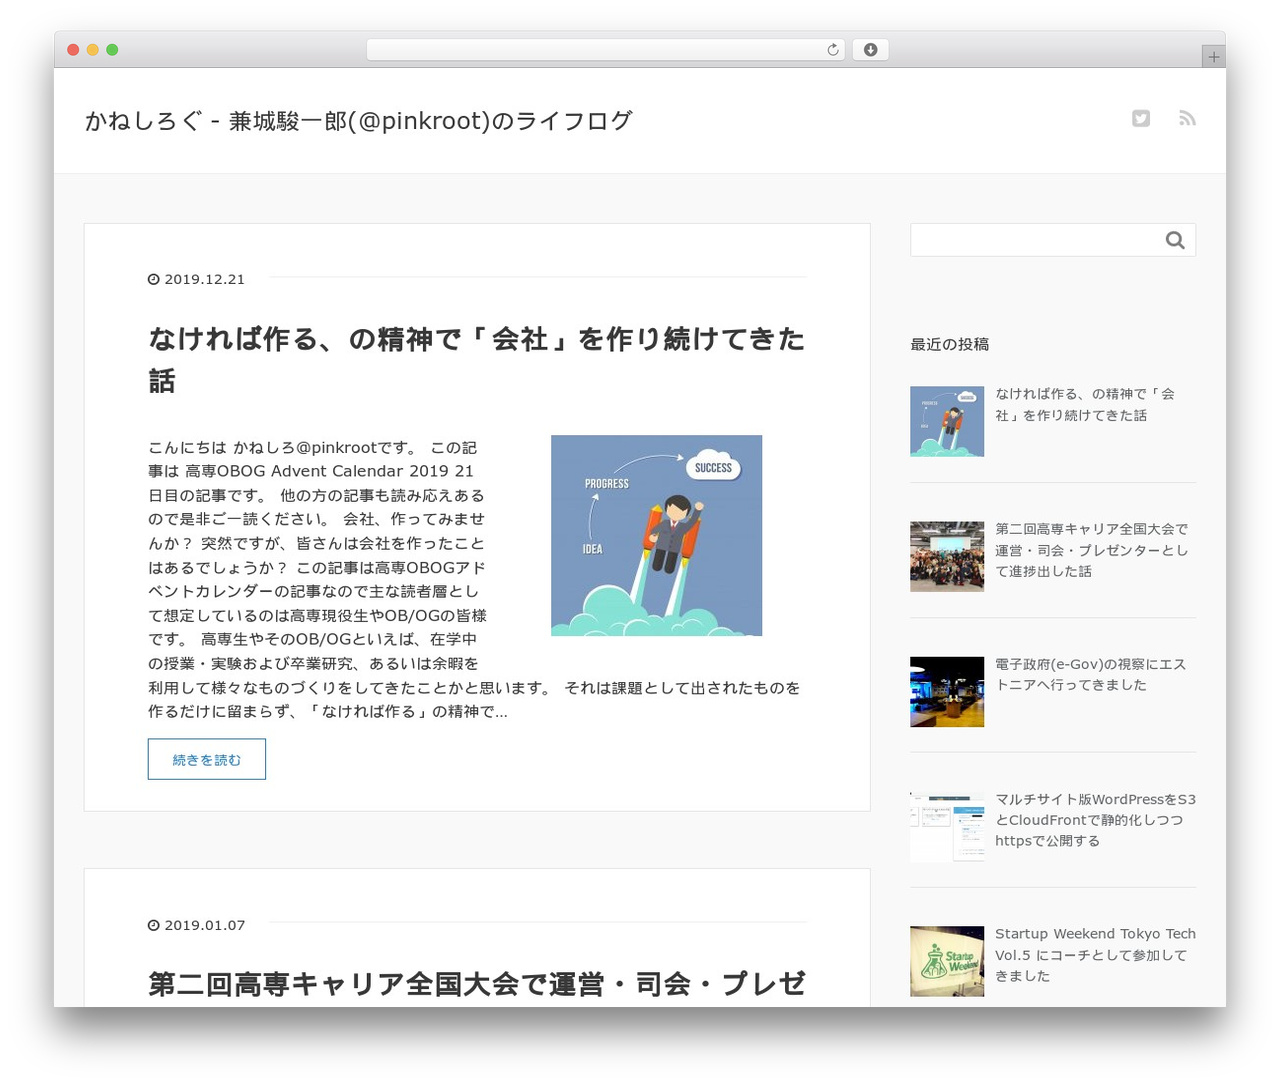Click the 電子政府 night venue thumbnail

coord(947,691)
